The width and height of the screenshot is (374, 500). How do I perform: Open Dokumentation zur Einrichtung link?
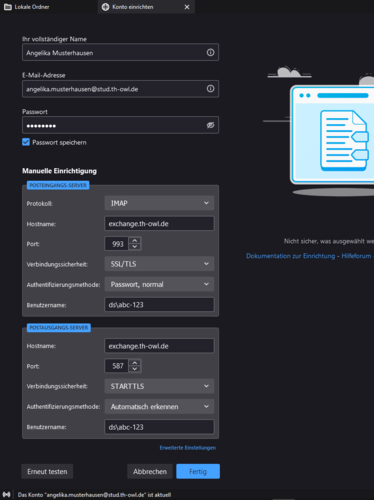point(290,256)
